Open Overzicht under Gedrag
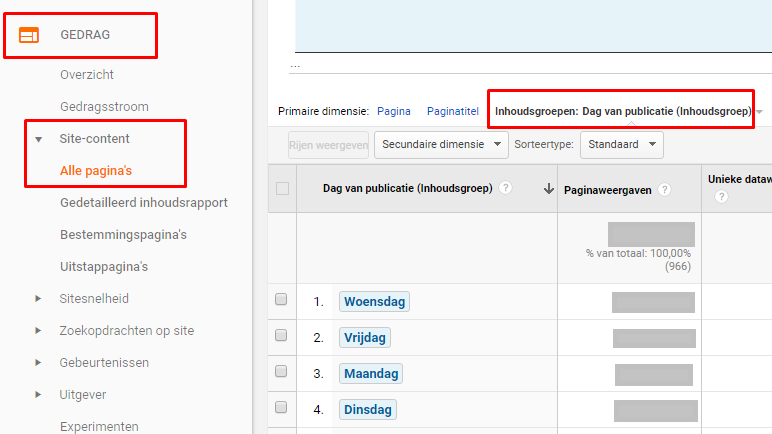772x434 pixels. click(87, 74)
